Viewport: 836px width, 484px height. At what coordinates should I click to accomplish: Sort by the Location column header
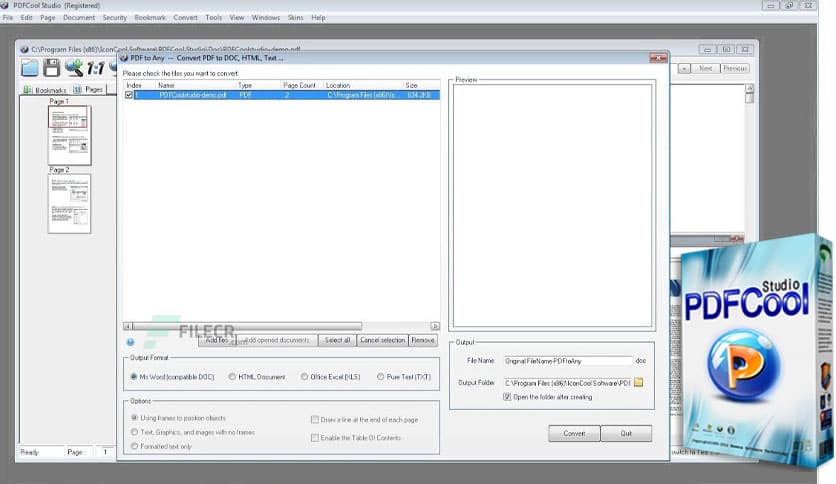[363, 85]
